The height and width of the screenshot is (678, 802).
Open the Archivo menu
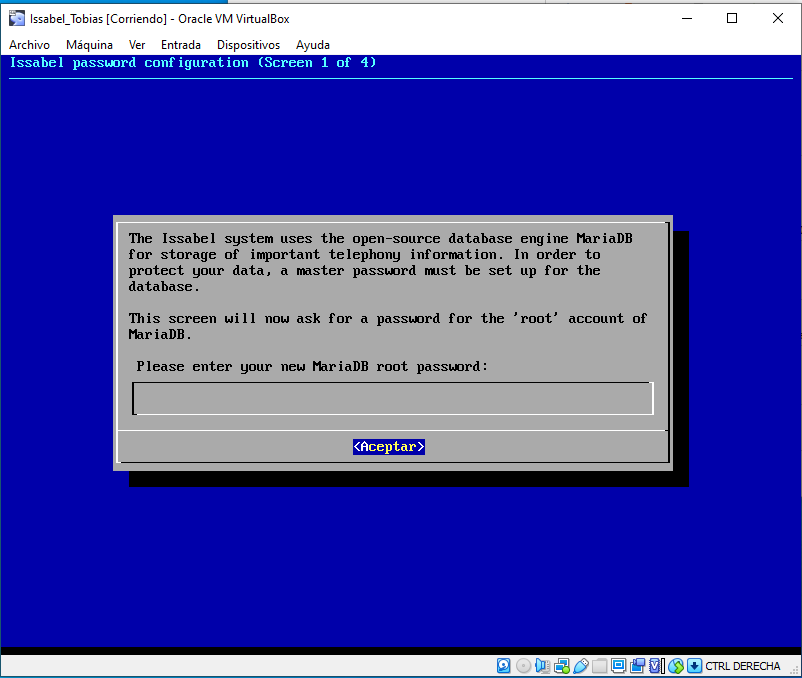pyautogui.click(x=29, y=45)
